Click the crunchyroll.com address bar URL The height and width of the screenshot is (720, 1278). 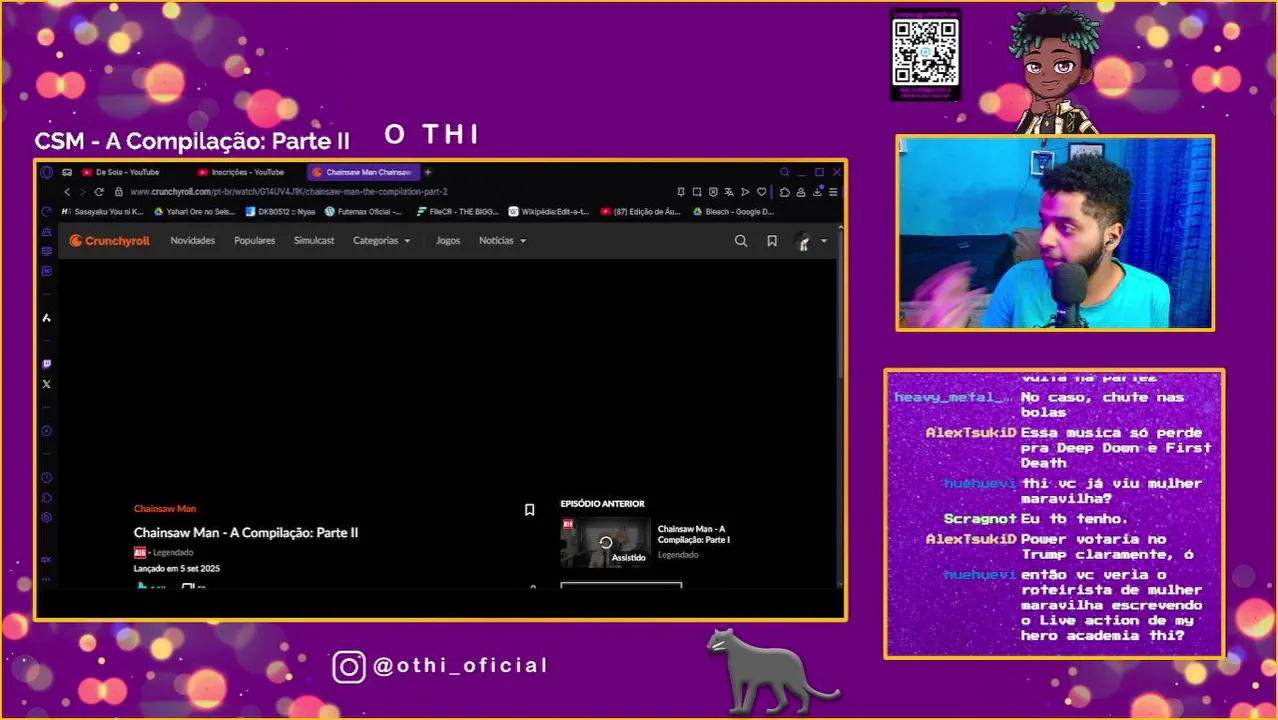(x=288, y=192)
